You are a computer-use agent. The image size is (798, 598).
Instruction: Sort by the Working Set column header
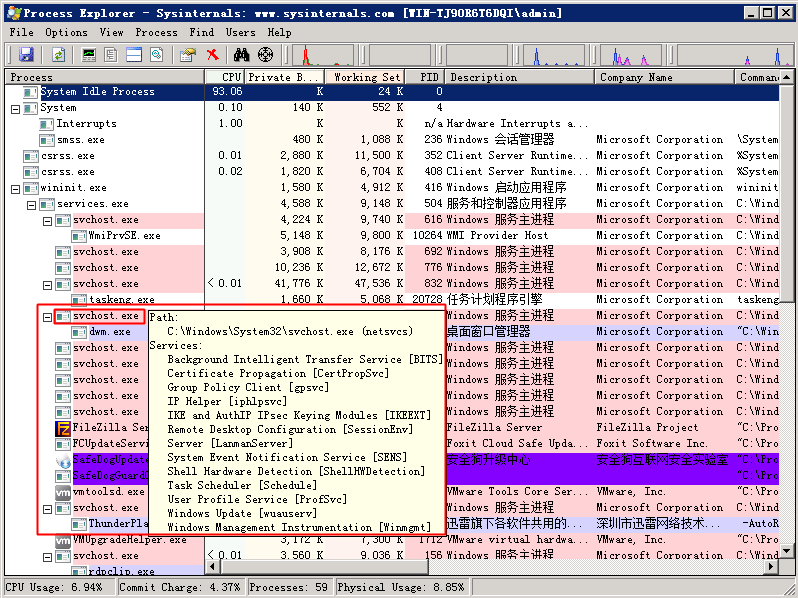coord(366,77)
